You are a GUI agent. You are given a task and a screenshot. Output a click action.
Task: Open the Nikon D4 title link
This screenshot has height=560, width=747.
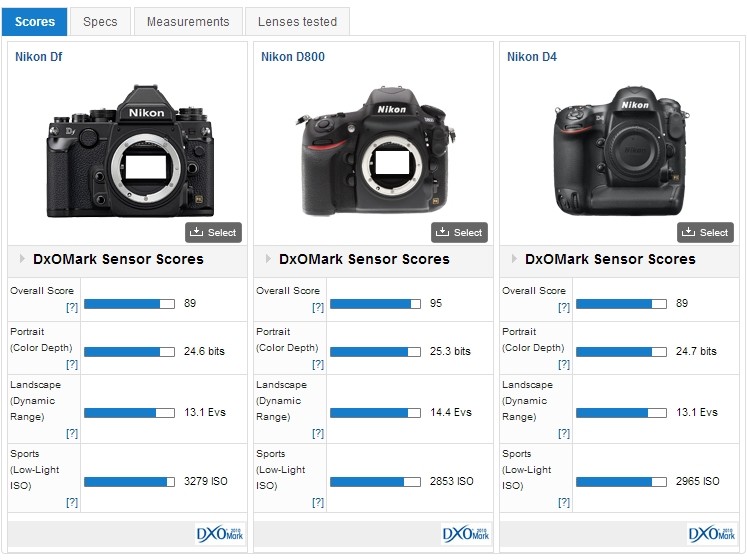531,57
